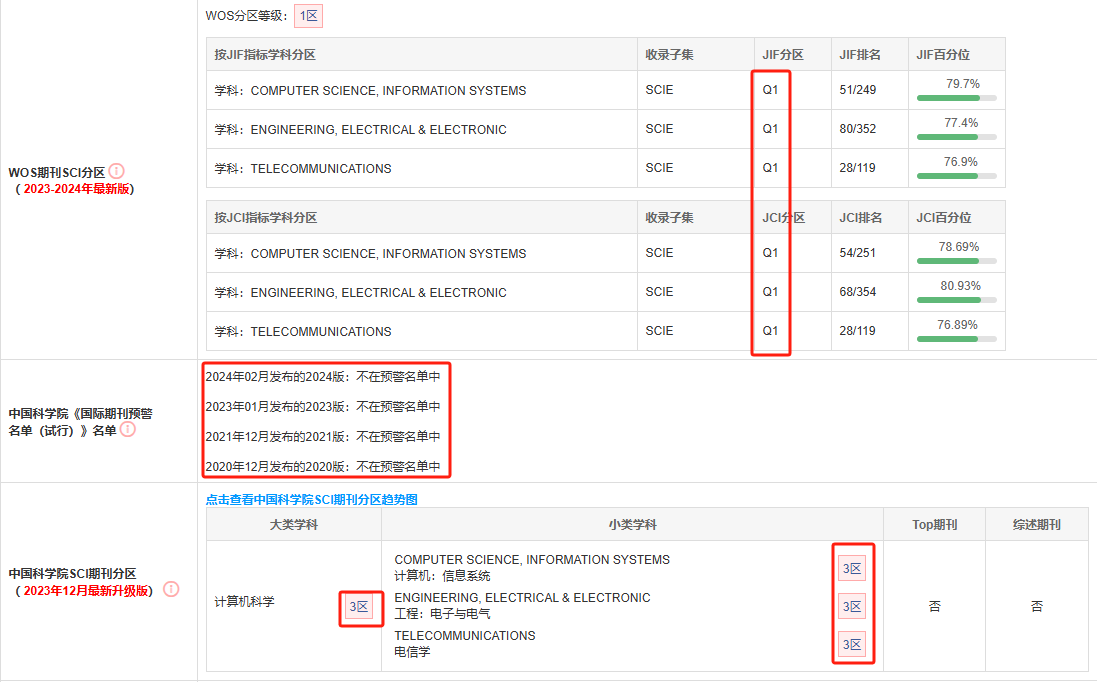Click the 80/352 JIF rank cell
1097x682 pixels.
(x=870, y=129)
